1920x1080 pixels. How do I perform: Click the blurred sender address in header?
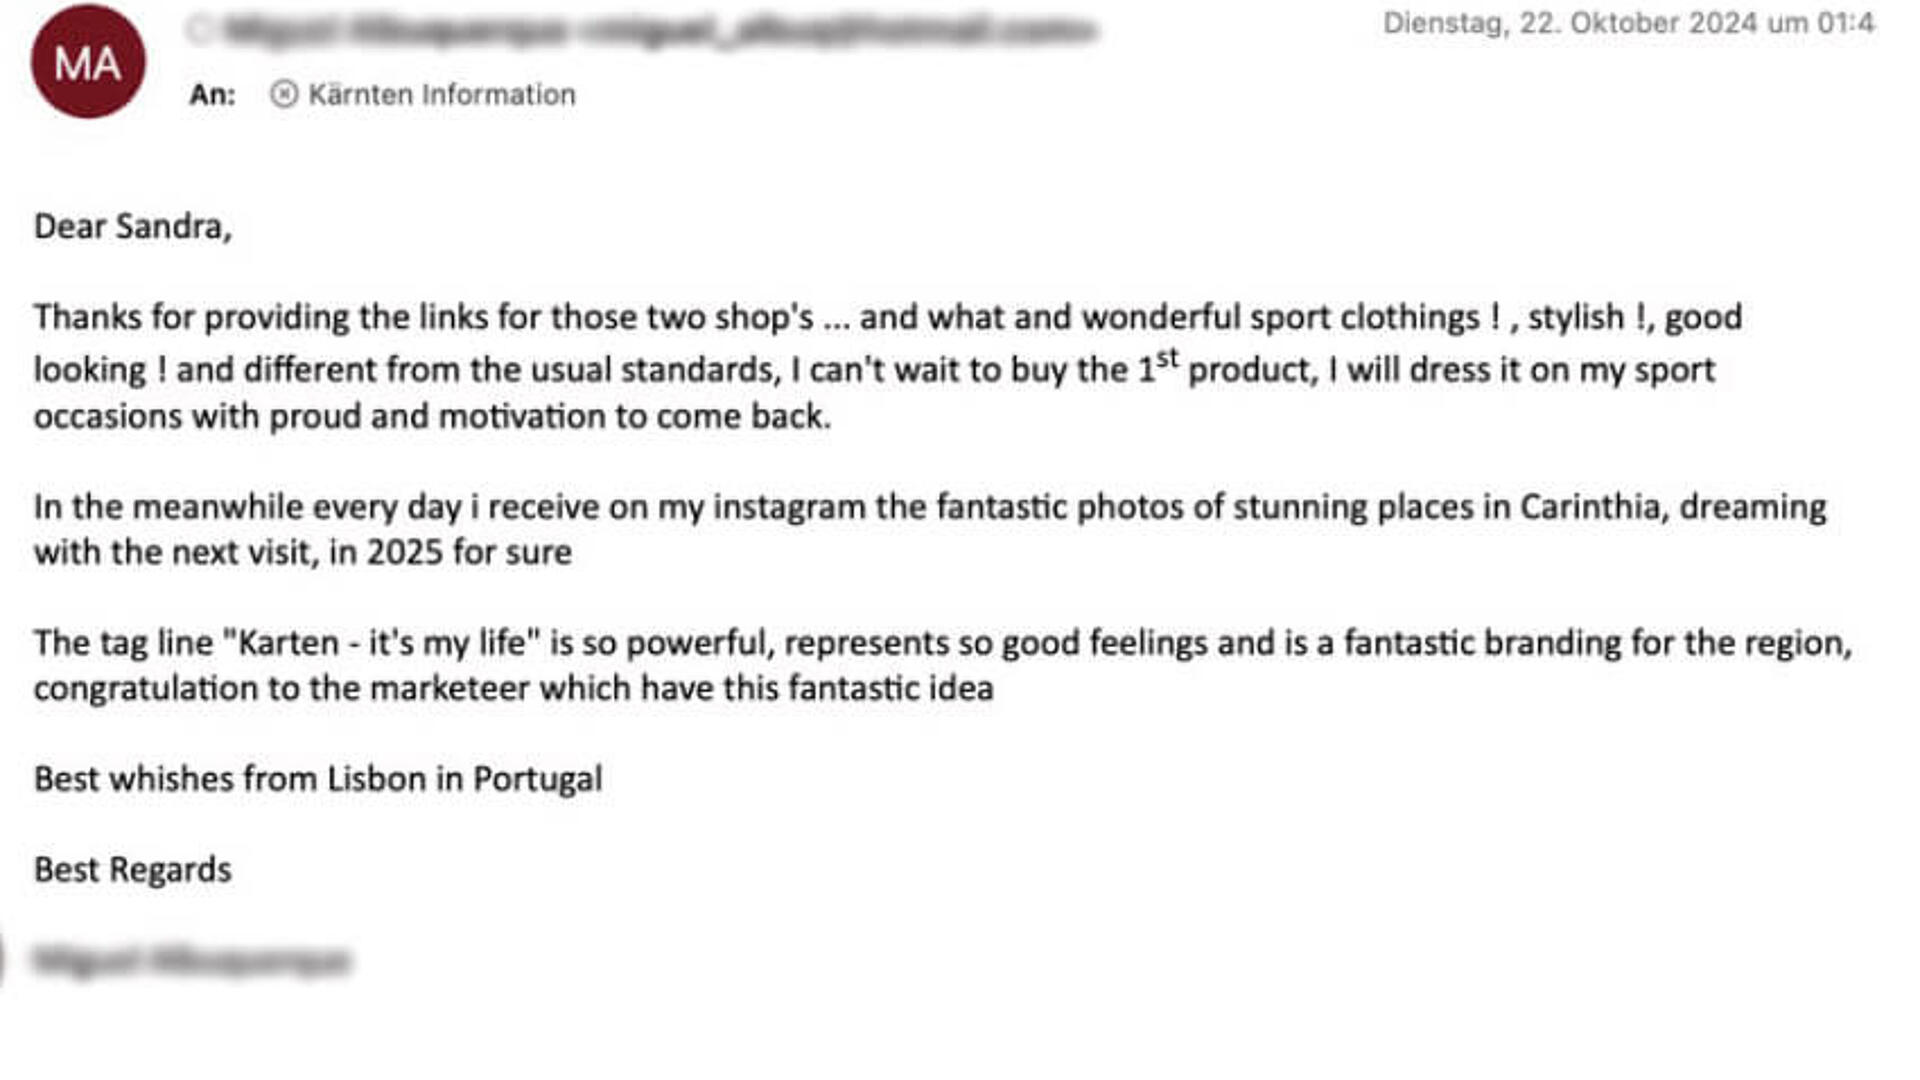(641, 31)
